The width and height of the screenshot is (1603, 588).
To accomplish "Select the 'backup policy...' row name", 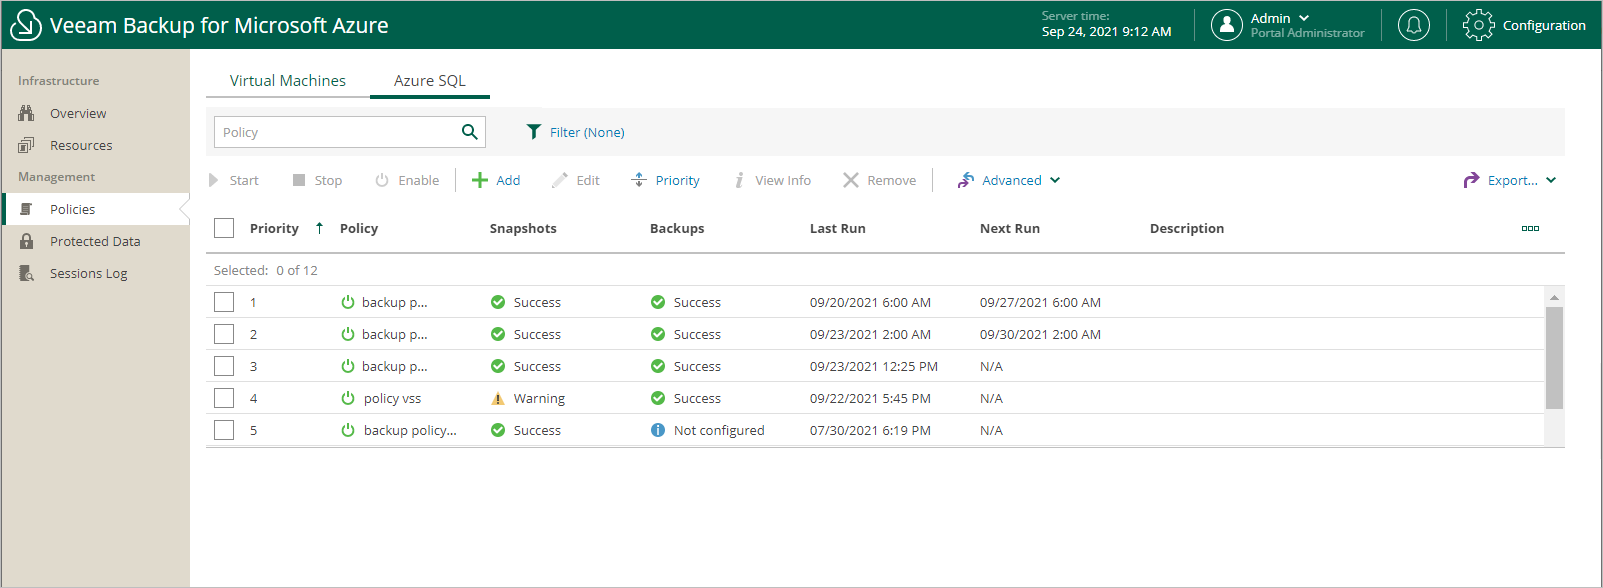I will click(410, 430).
